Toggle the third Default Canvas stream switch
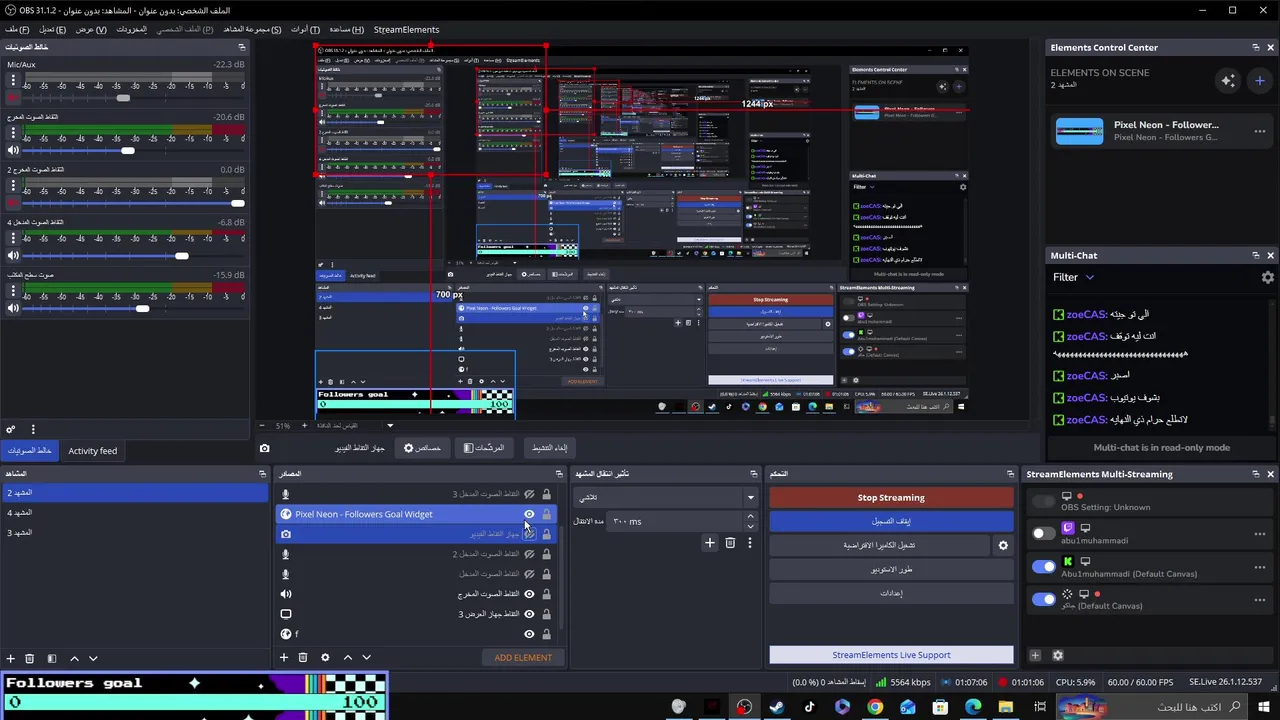Screen dimensions: 1280x720 (1044, 599)
